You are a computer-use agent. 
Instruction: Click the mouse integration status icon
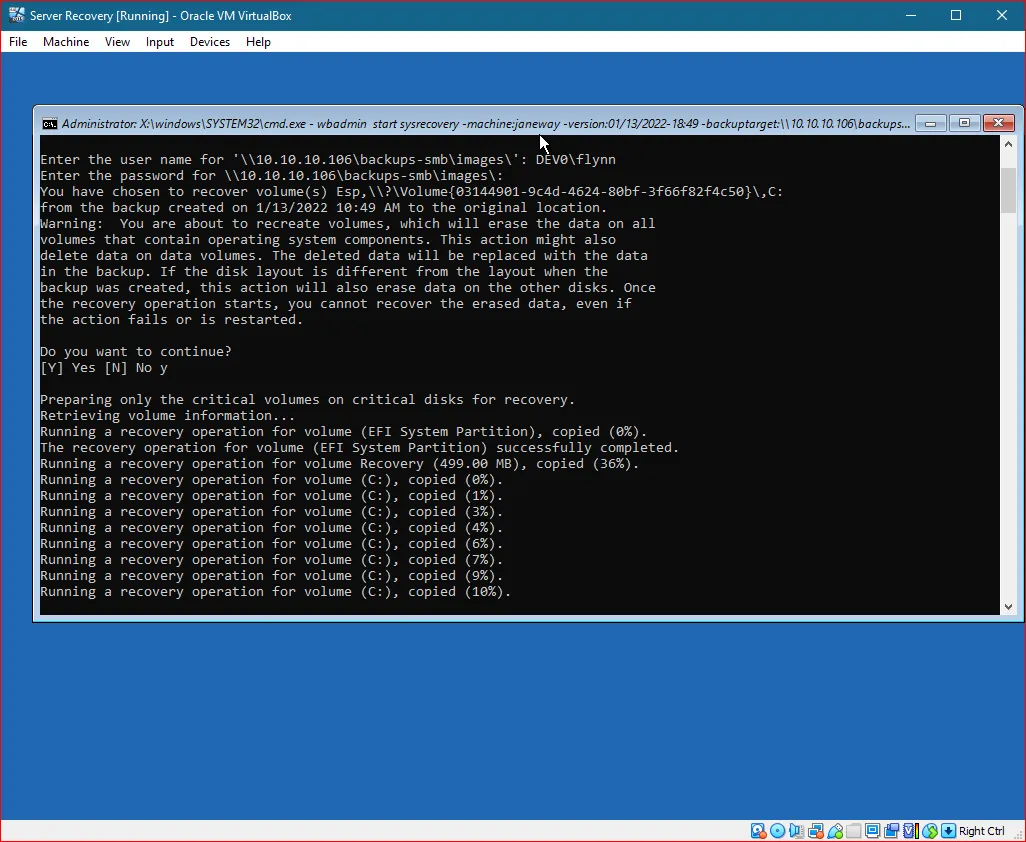pyautogui.click(x=929, y=830)
